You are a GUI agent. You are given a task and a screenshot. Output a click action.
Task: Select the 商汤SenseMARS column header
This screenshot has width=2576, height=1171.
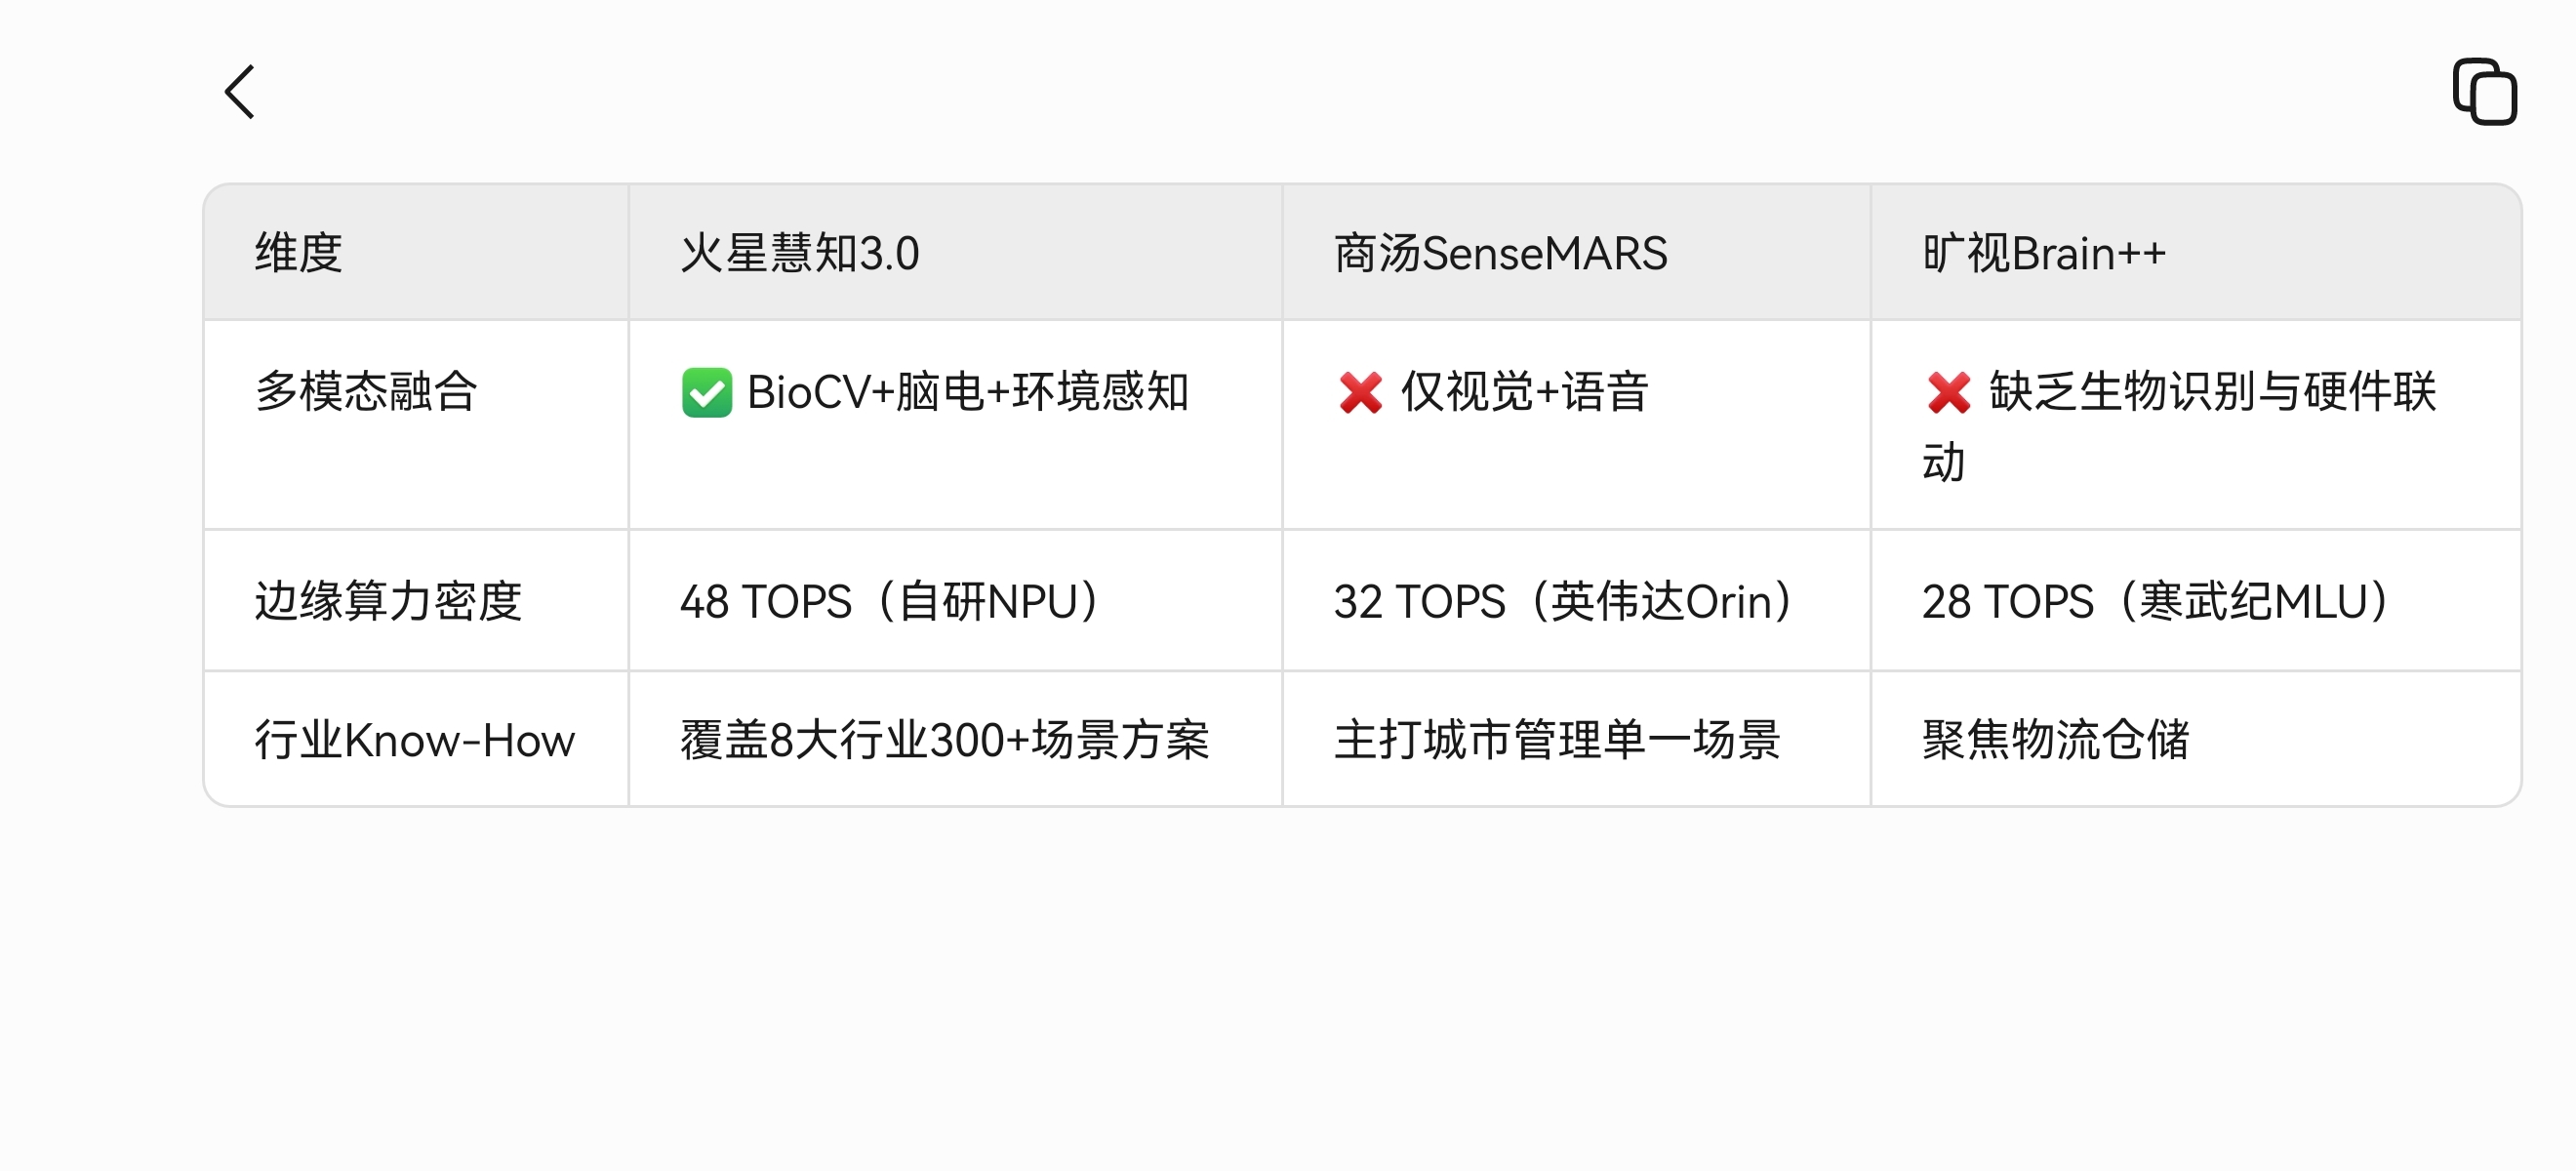tap(1576, 252)
